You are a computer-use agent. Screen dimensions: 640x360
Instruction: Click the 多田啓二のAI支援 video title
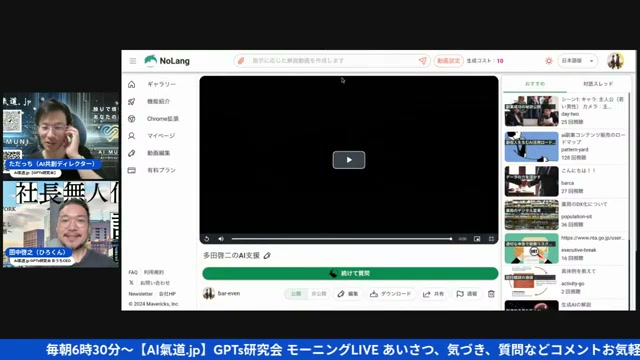pyautogui.click(x=232, y=256)
